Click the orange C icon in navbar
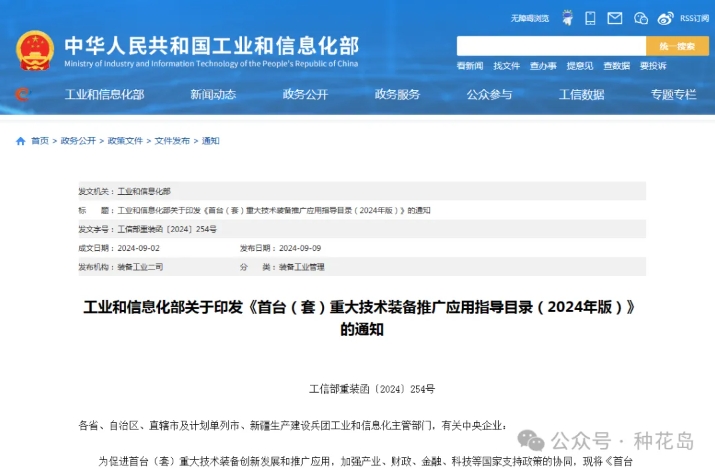The image size is (715, 470). tap(22, 95)
